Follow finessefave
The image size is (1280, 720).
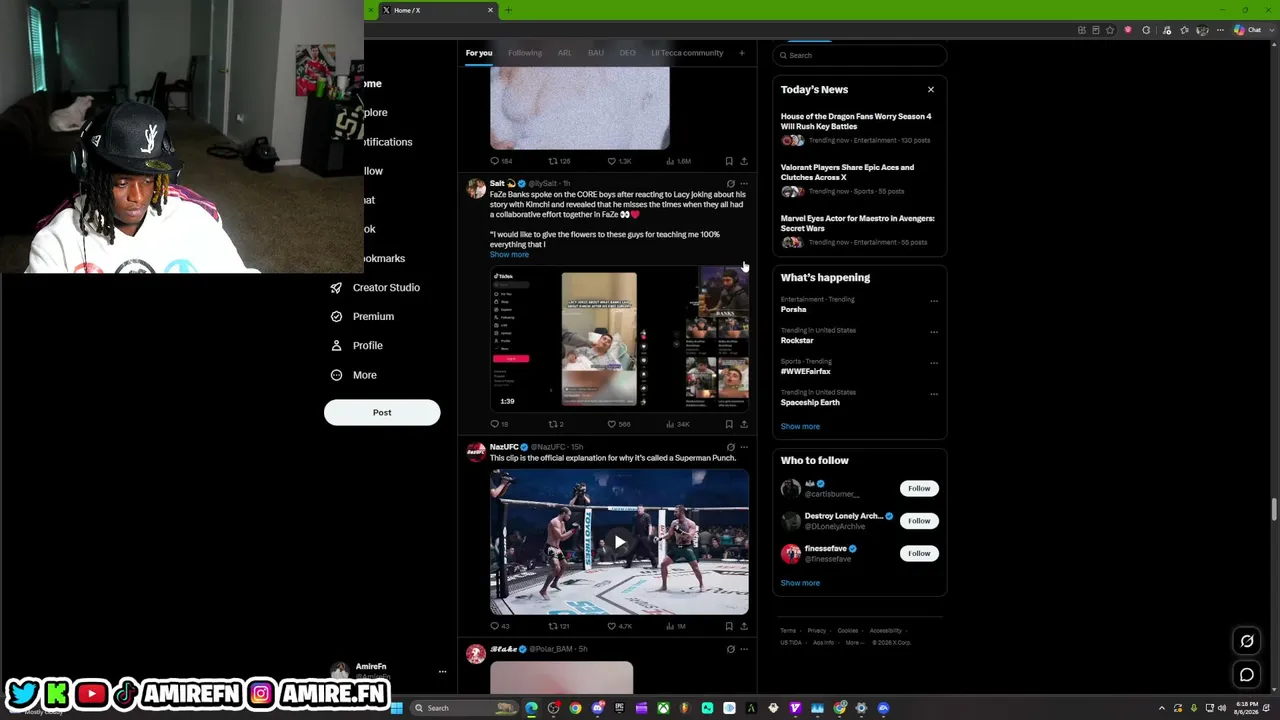coord(919,553)
